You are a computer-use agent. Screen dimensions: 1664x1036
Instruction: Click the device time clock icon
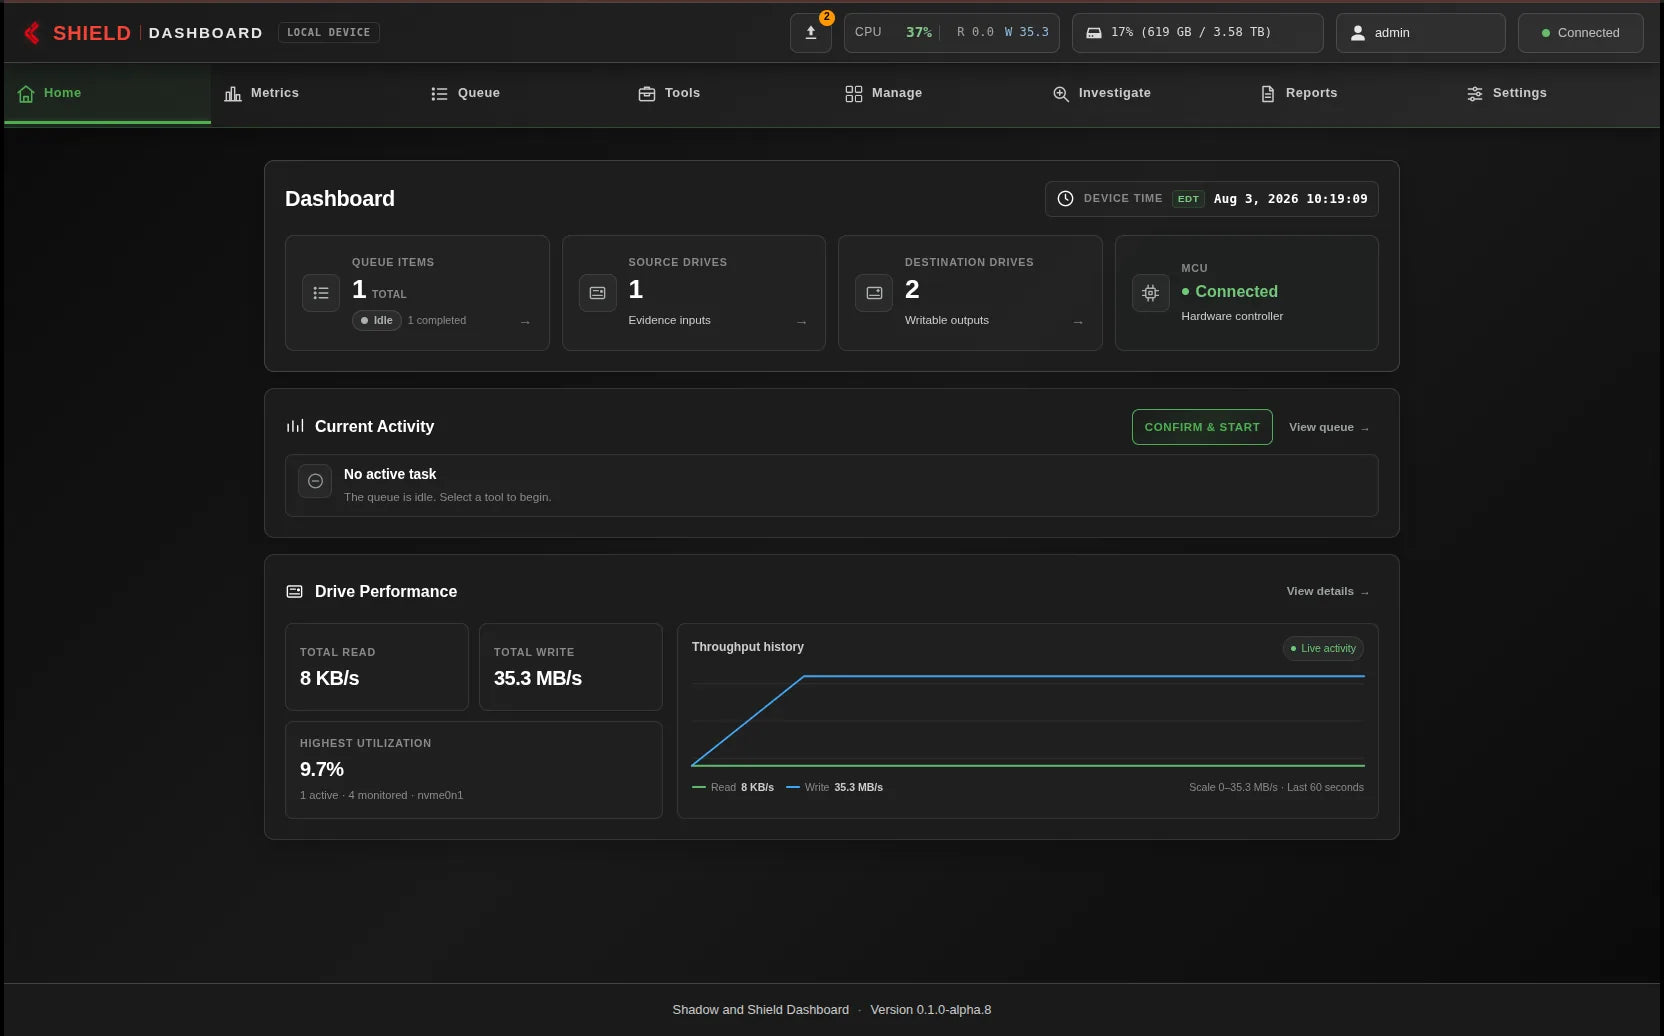1066,199
